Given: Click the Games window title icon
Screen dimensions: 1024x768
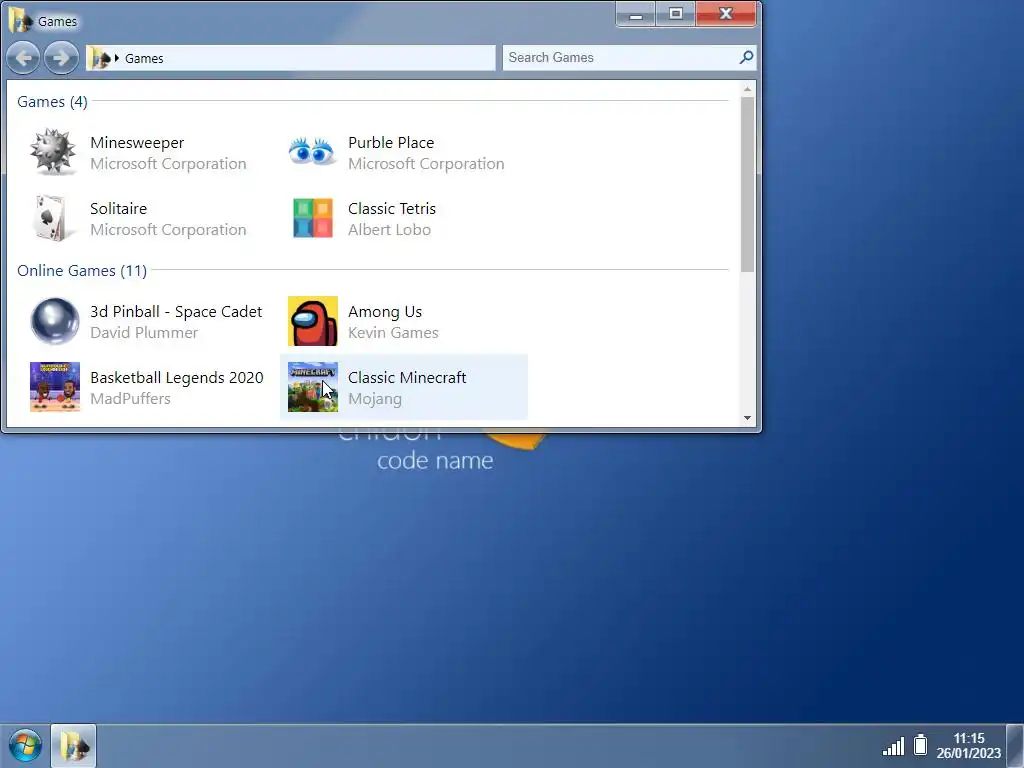Looking at the screenshot, I should pos(20,20).
